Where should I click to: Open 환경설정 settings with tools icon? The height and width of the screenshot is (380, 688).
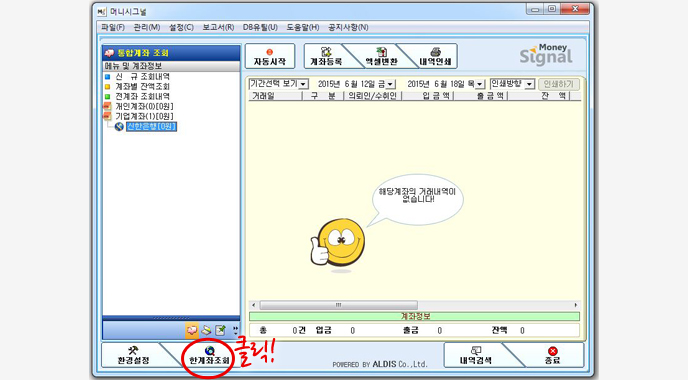click(133, 355)
